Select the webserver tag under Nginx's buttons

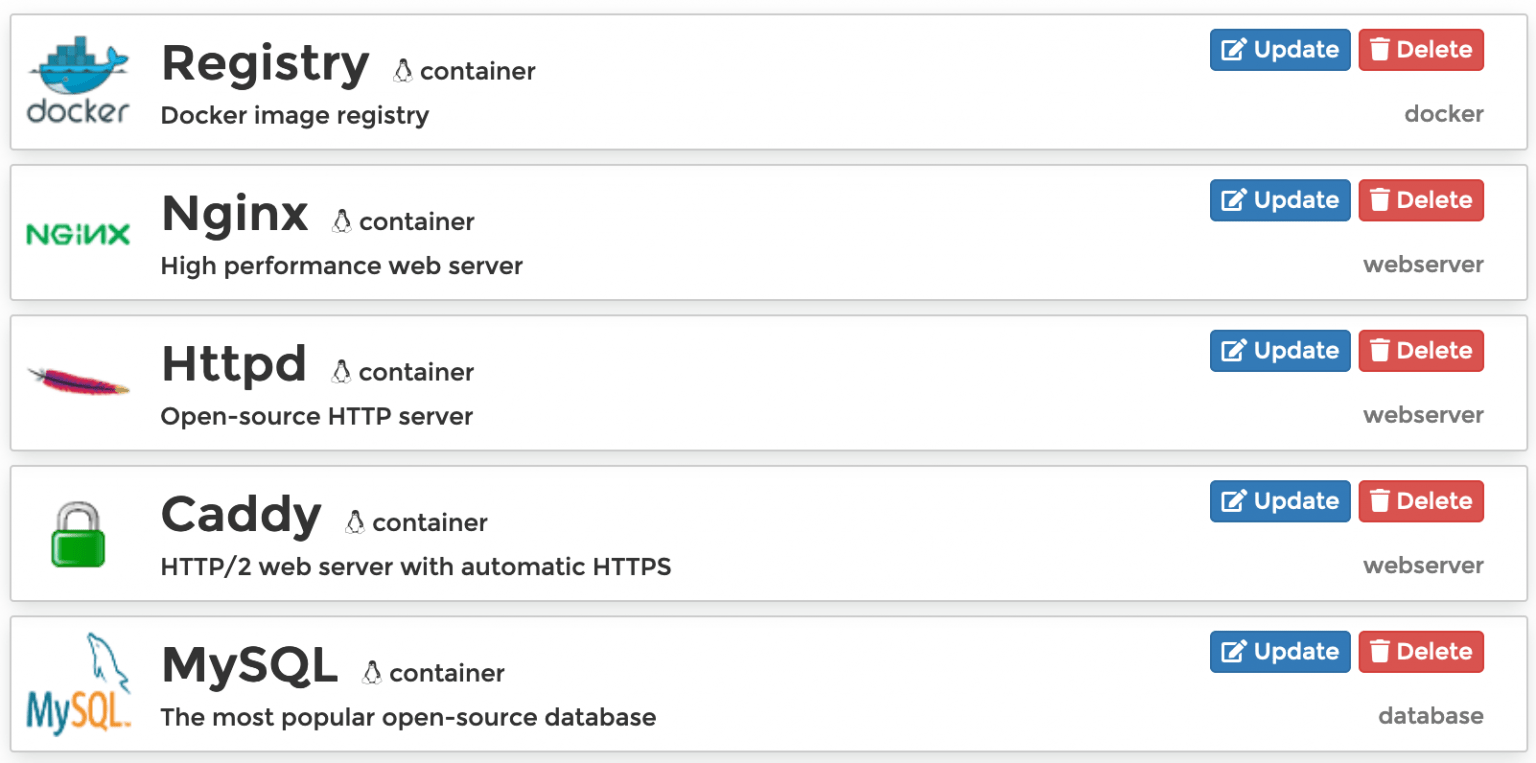tap(1423, 264)
